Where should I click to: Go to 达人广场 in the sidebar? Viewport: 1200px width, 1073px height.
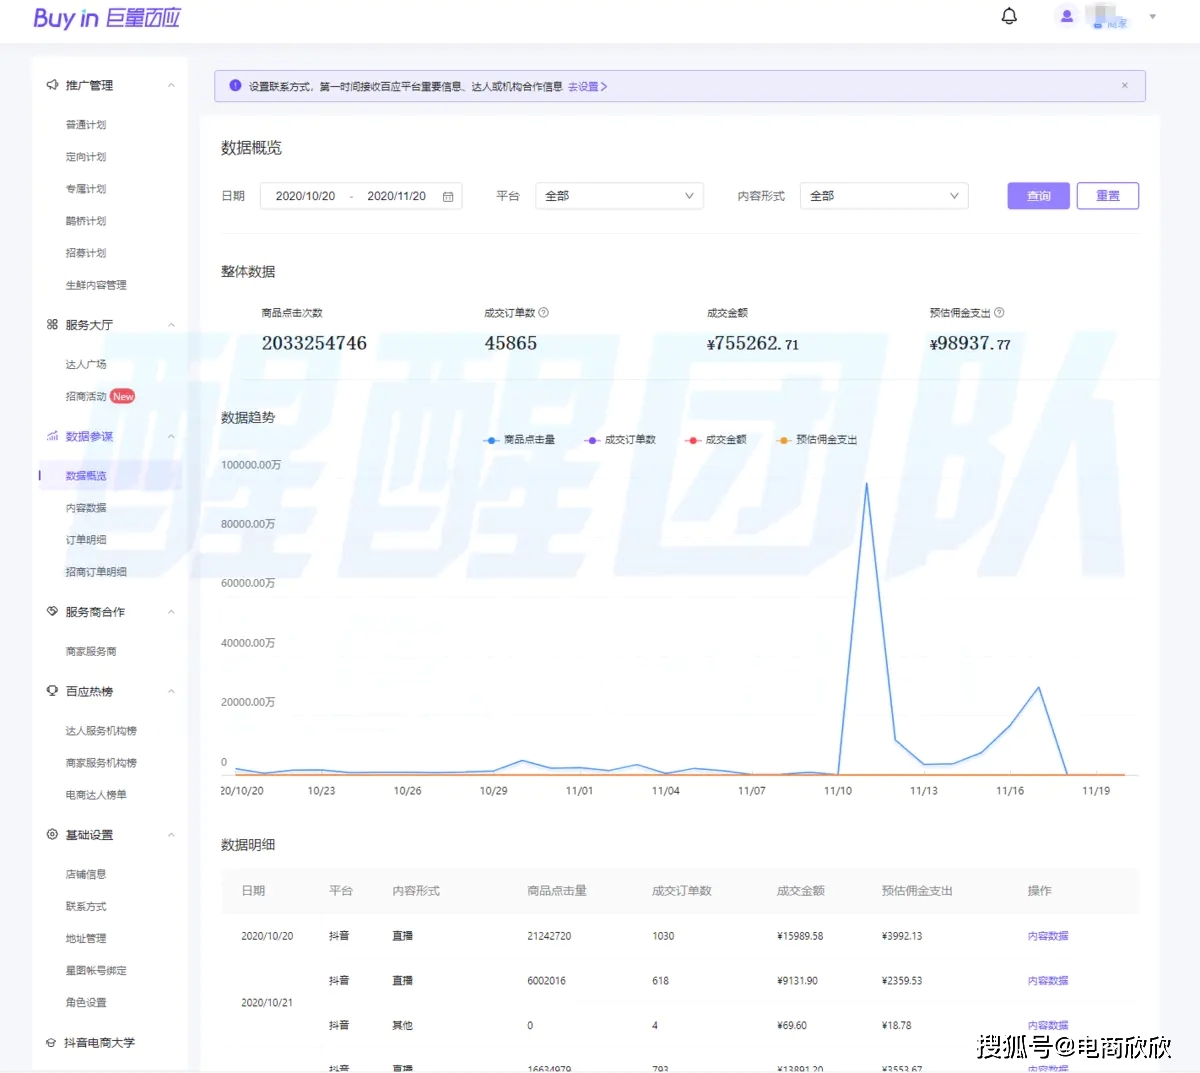(x=86, y=364)
